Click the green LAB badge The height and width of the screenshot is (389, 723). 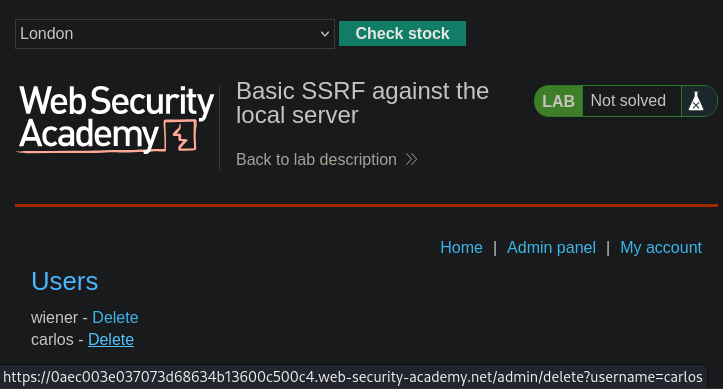click(x=558, y=101)
